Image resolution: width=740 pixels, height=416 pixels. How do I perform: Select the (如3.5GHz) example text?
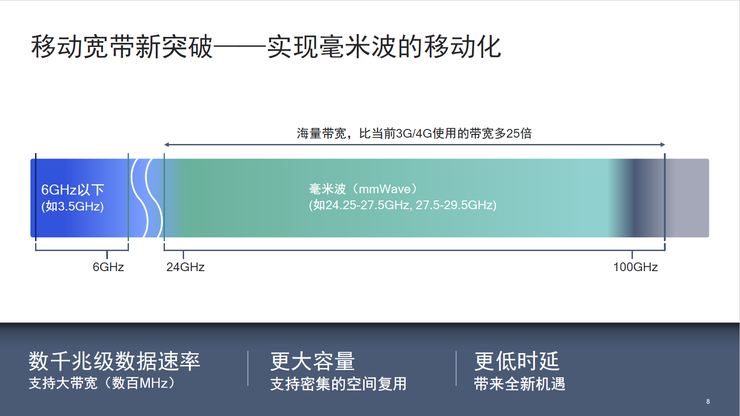pos(72,207)
